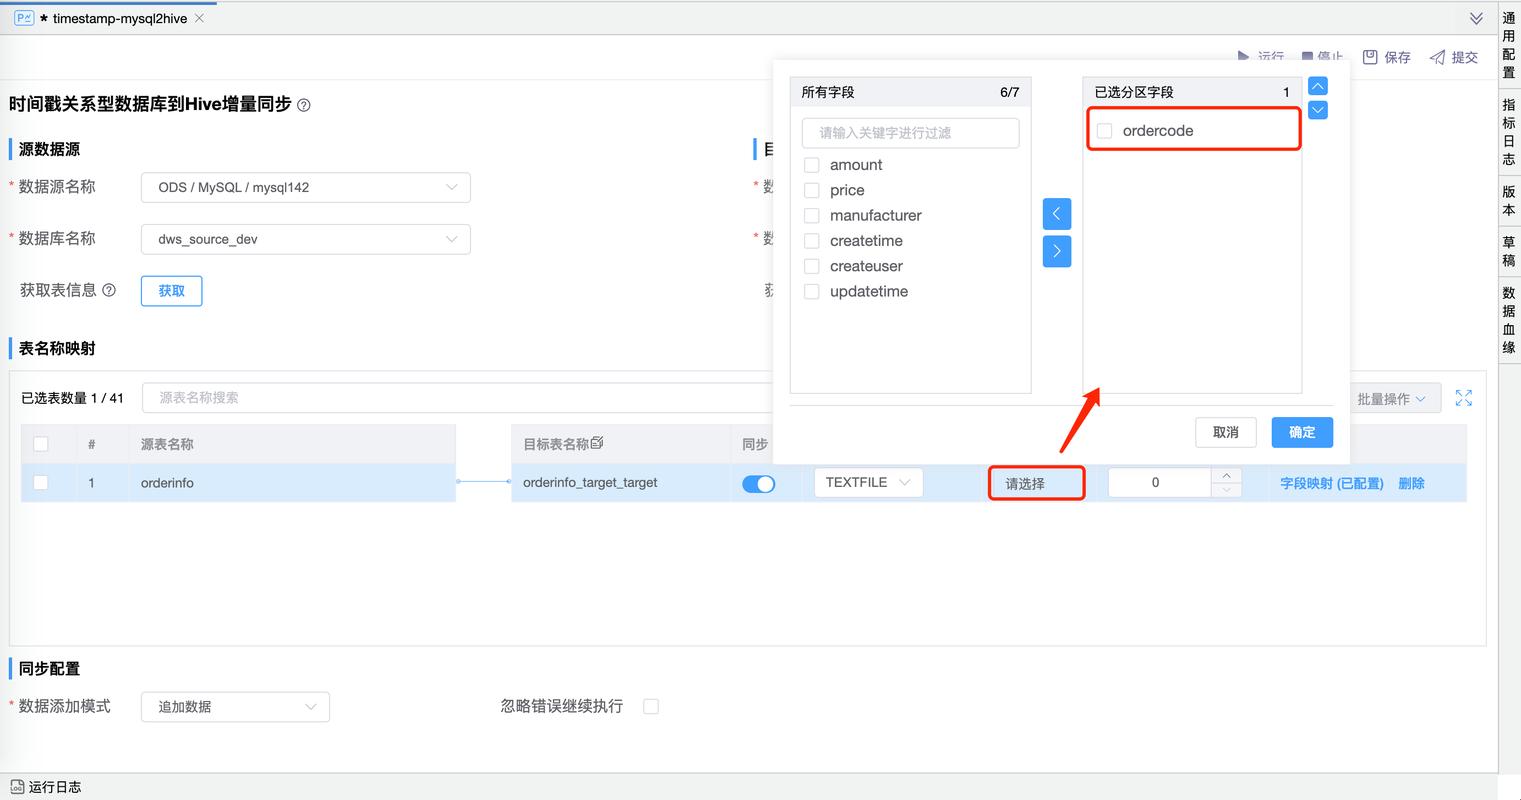Click the field filter keyword input
The height and width of the screenshot is (800, 1521).
coord(910,133)
